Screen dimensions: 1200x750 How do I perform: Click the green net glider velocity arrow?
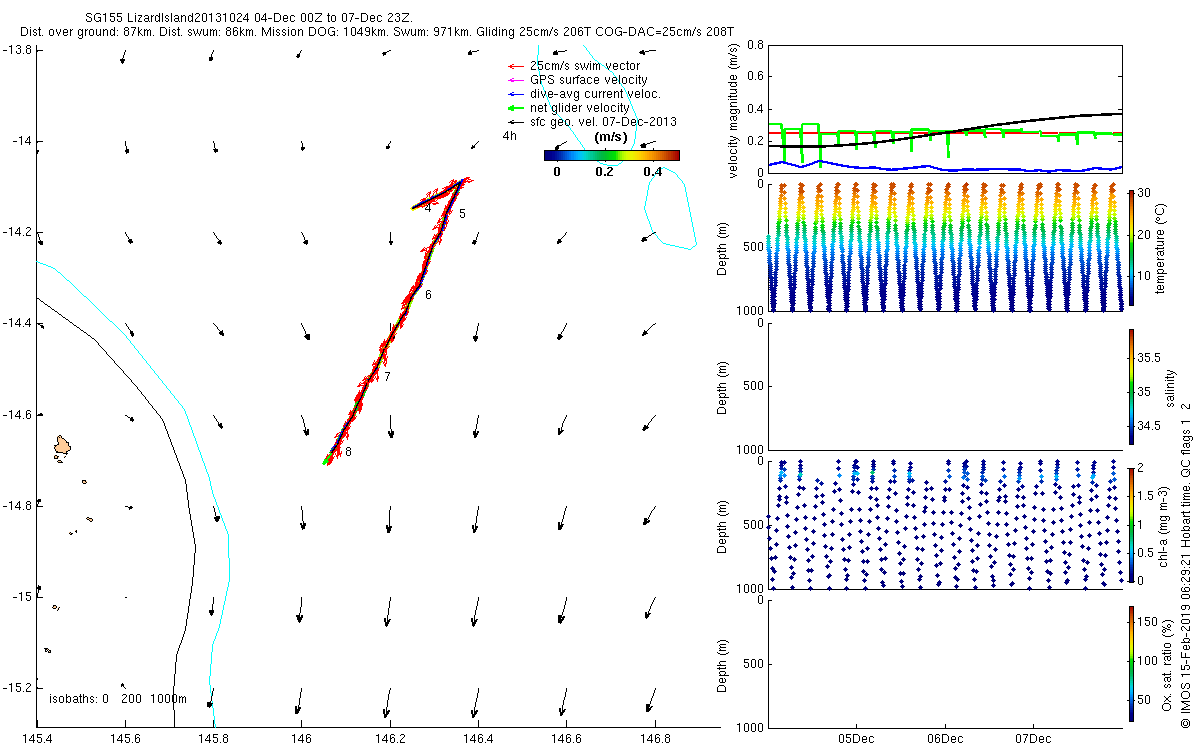pos(516,108)
